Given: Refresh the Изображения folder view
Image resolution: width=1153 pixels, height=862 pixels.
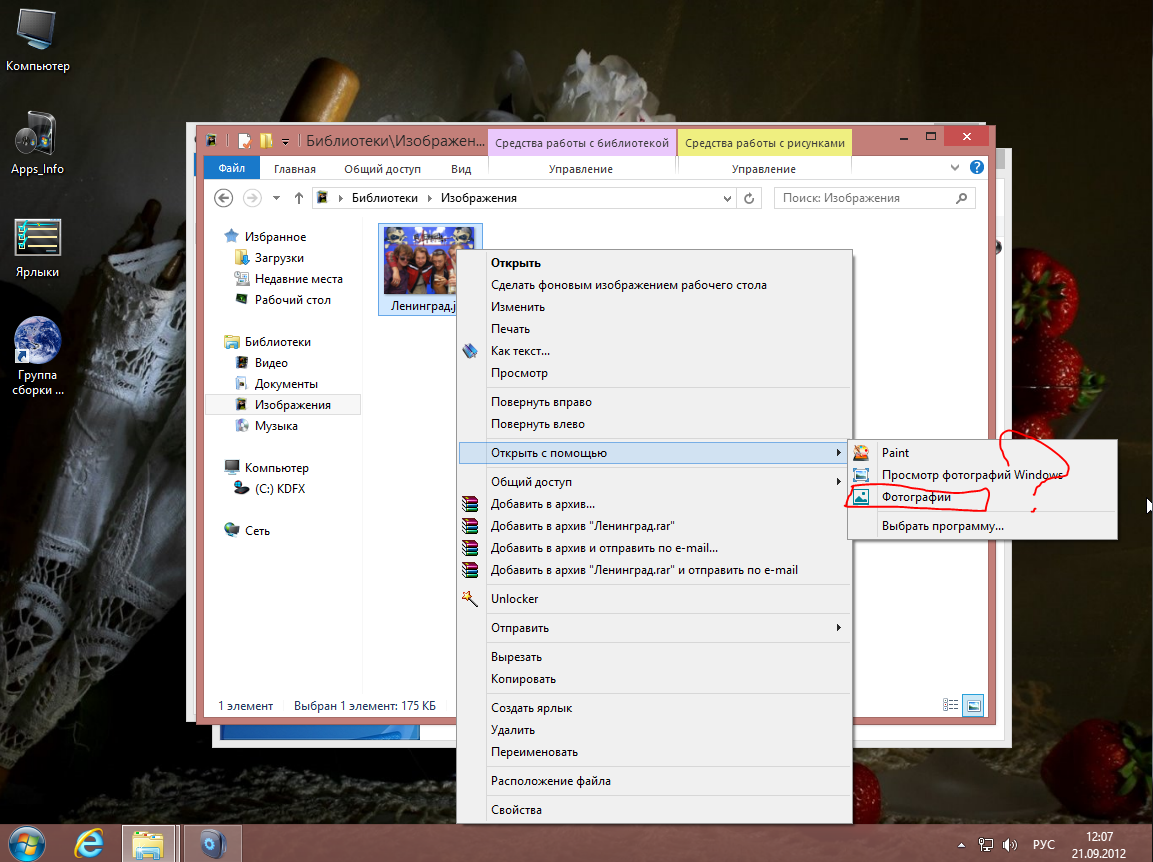Looking at the screenshot, I should 749,198.
